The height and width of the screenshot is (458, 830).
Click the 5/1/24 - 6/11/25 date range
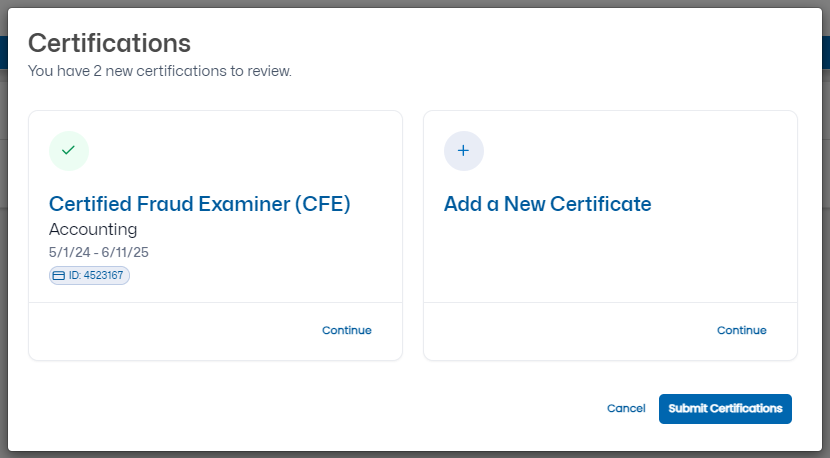coord(98,252)
